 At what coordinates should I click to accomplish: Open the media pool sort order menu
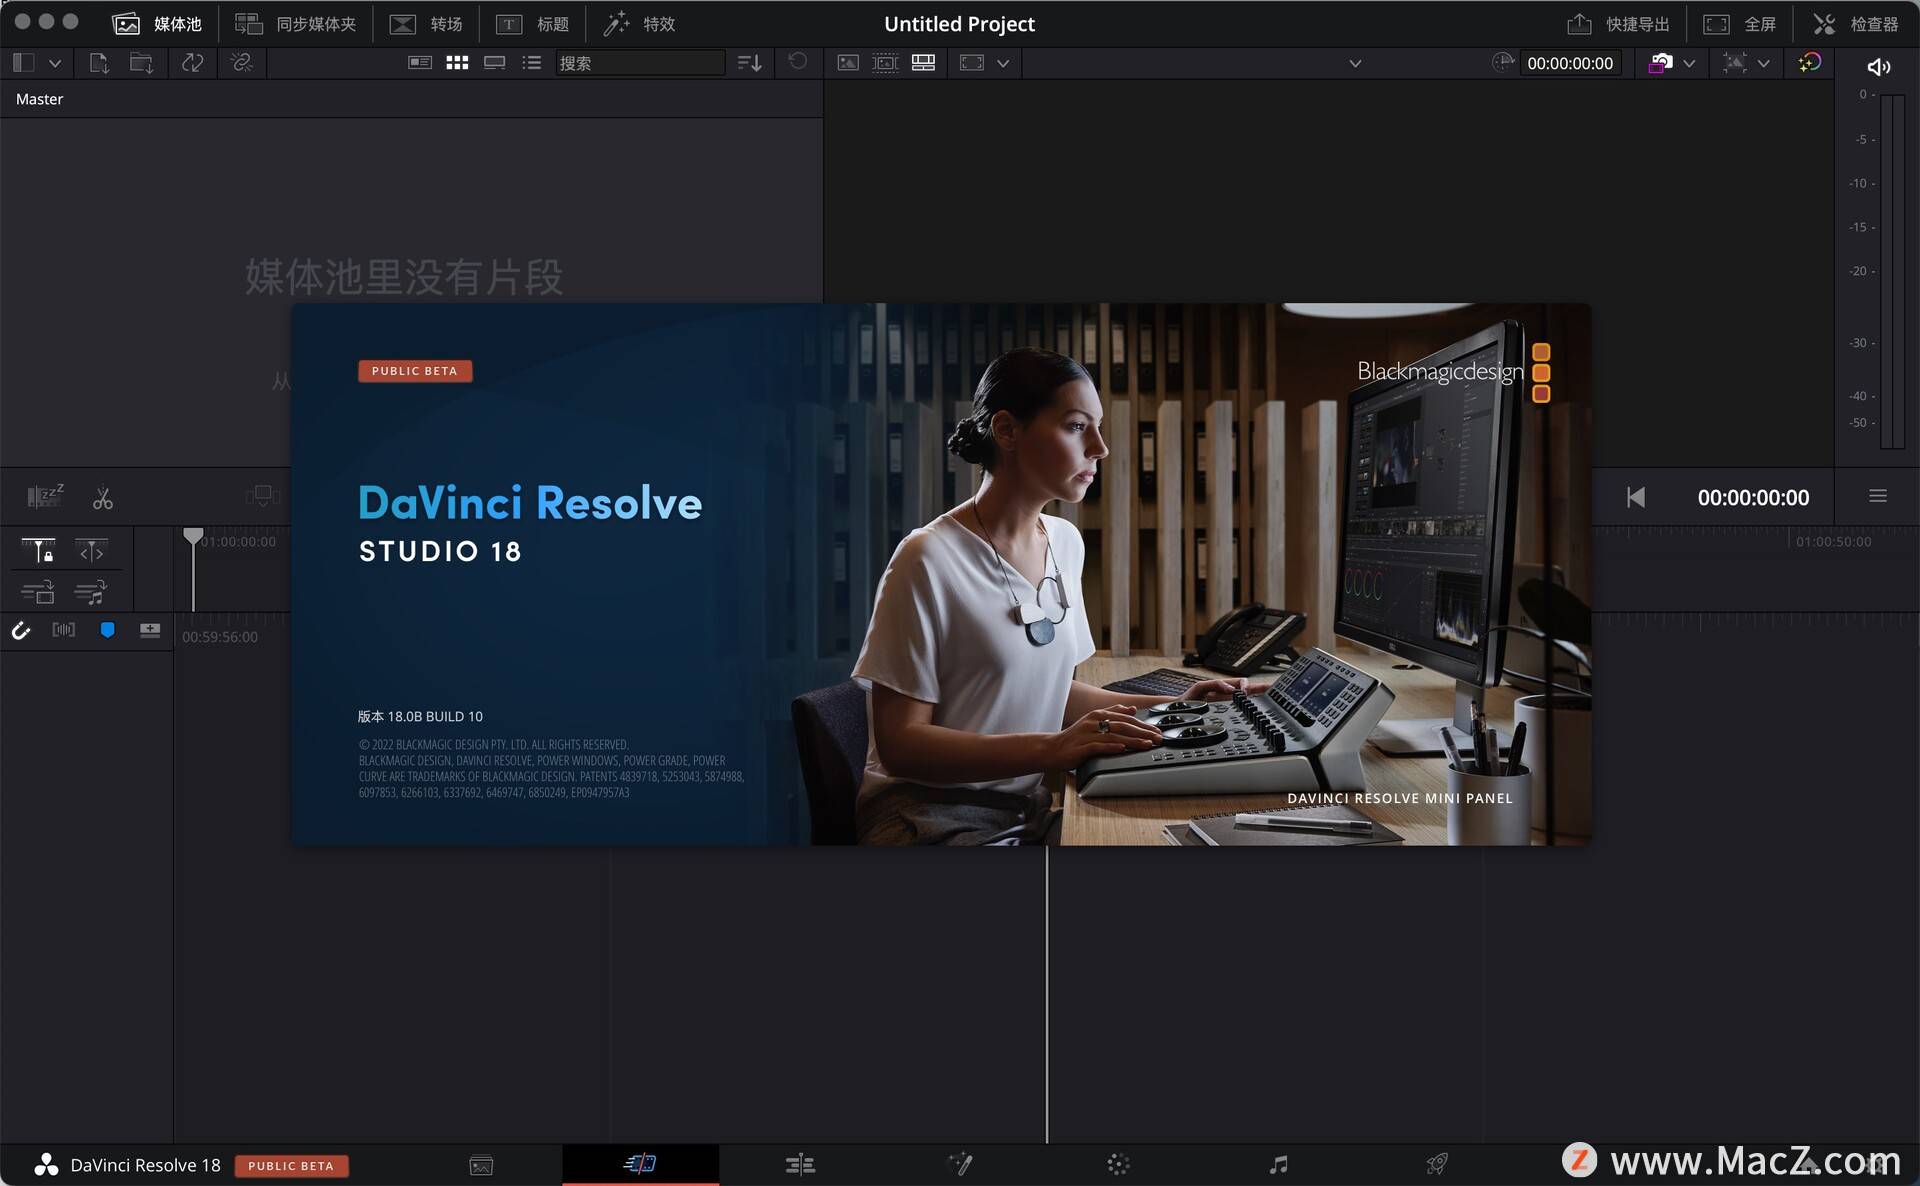pos(749,63)
